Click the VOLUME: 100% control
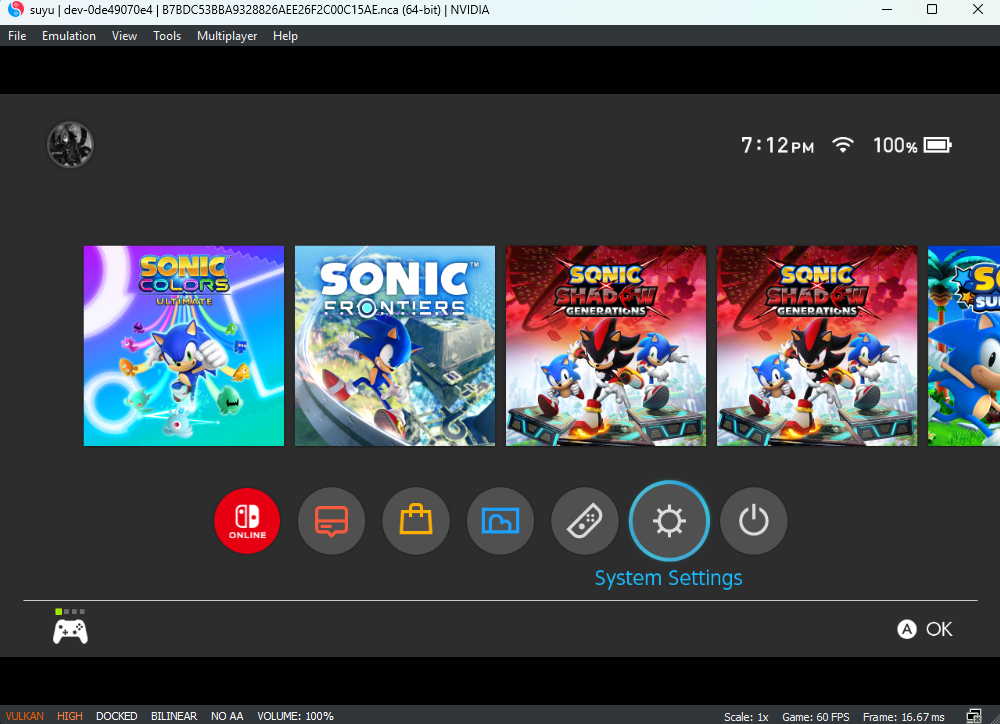Screen dimensions: 1000x724 point(295,716)
